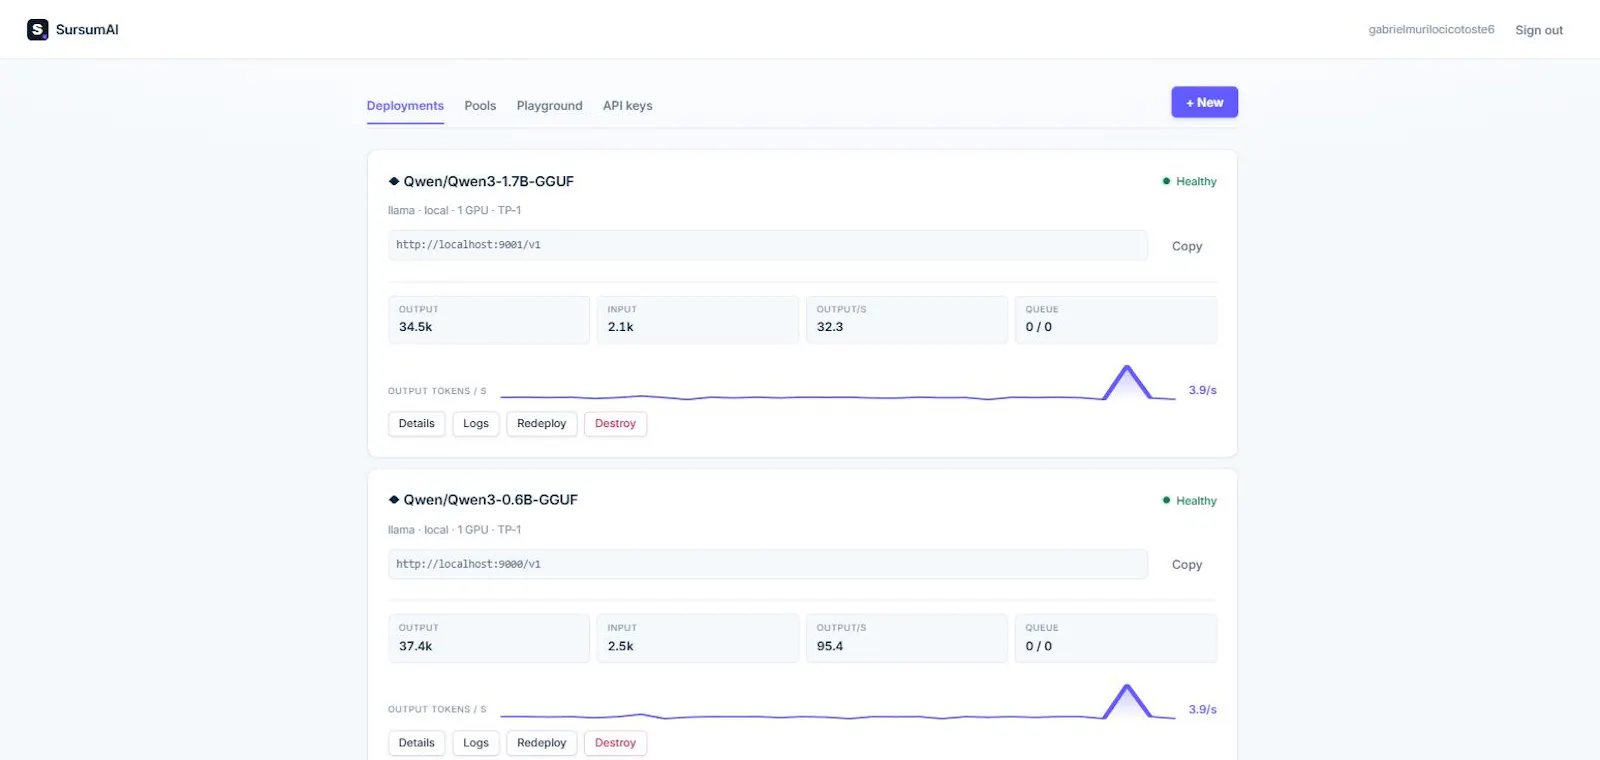Click the green Healthy status dot for Qwen3-0.6B
The image size is (1600, 760).
(x=1166, y=500)
